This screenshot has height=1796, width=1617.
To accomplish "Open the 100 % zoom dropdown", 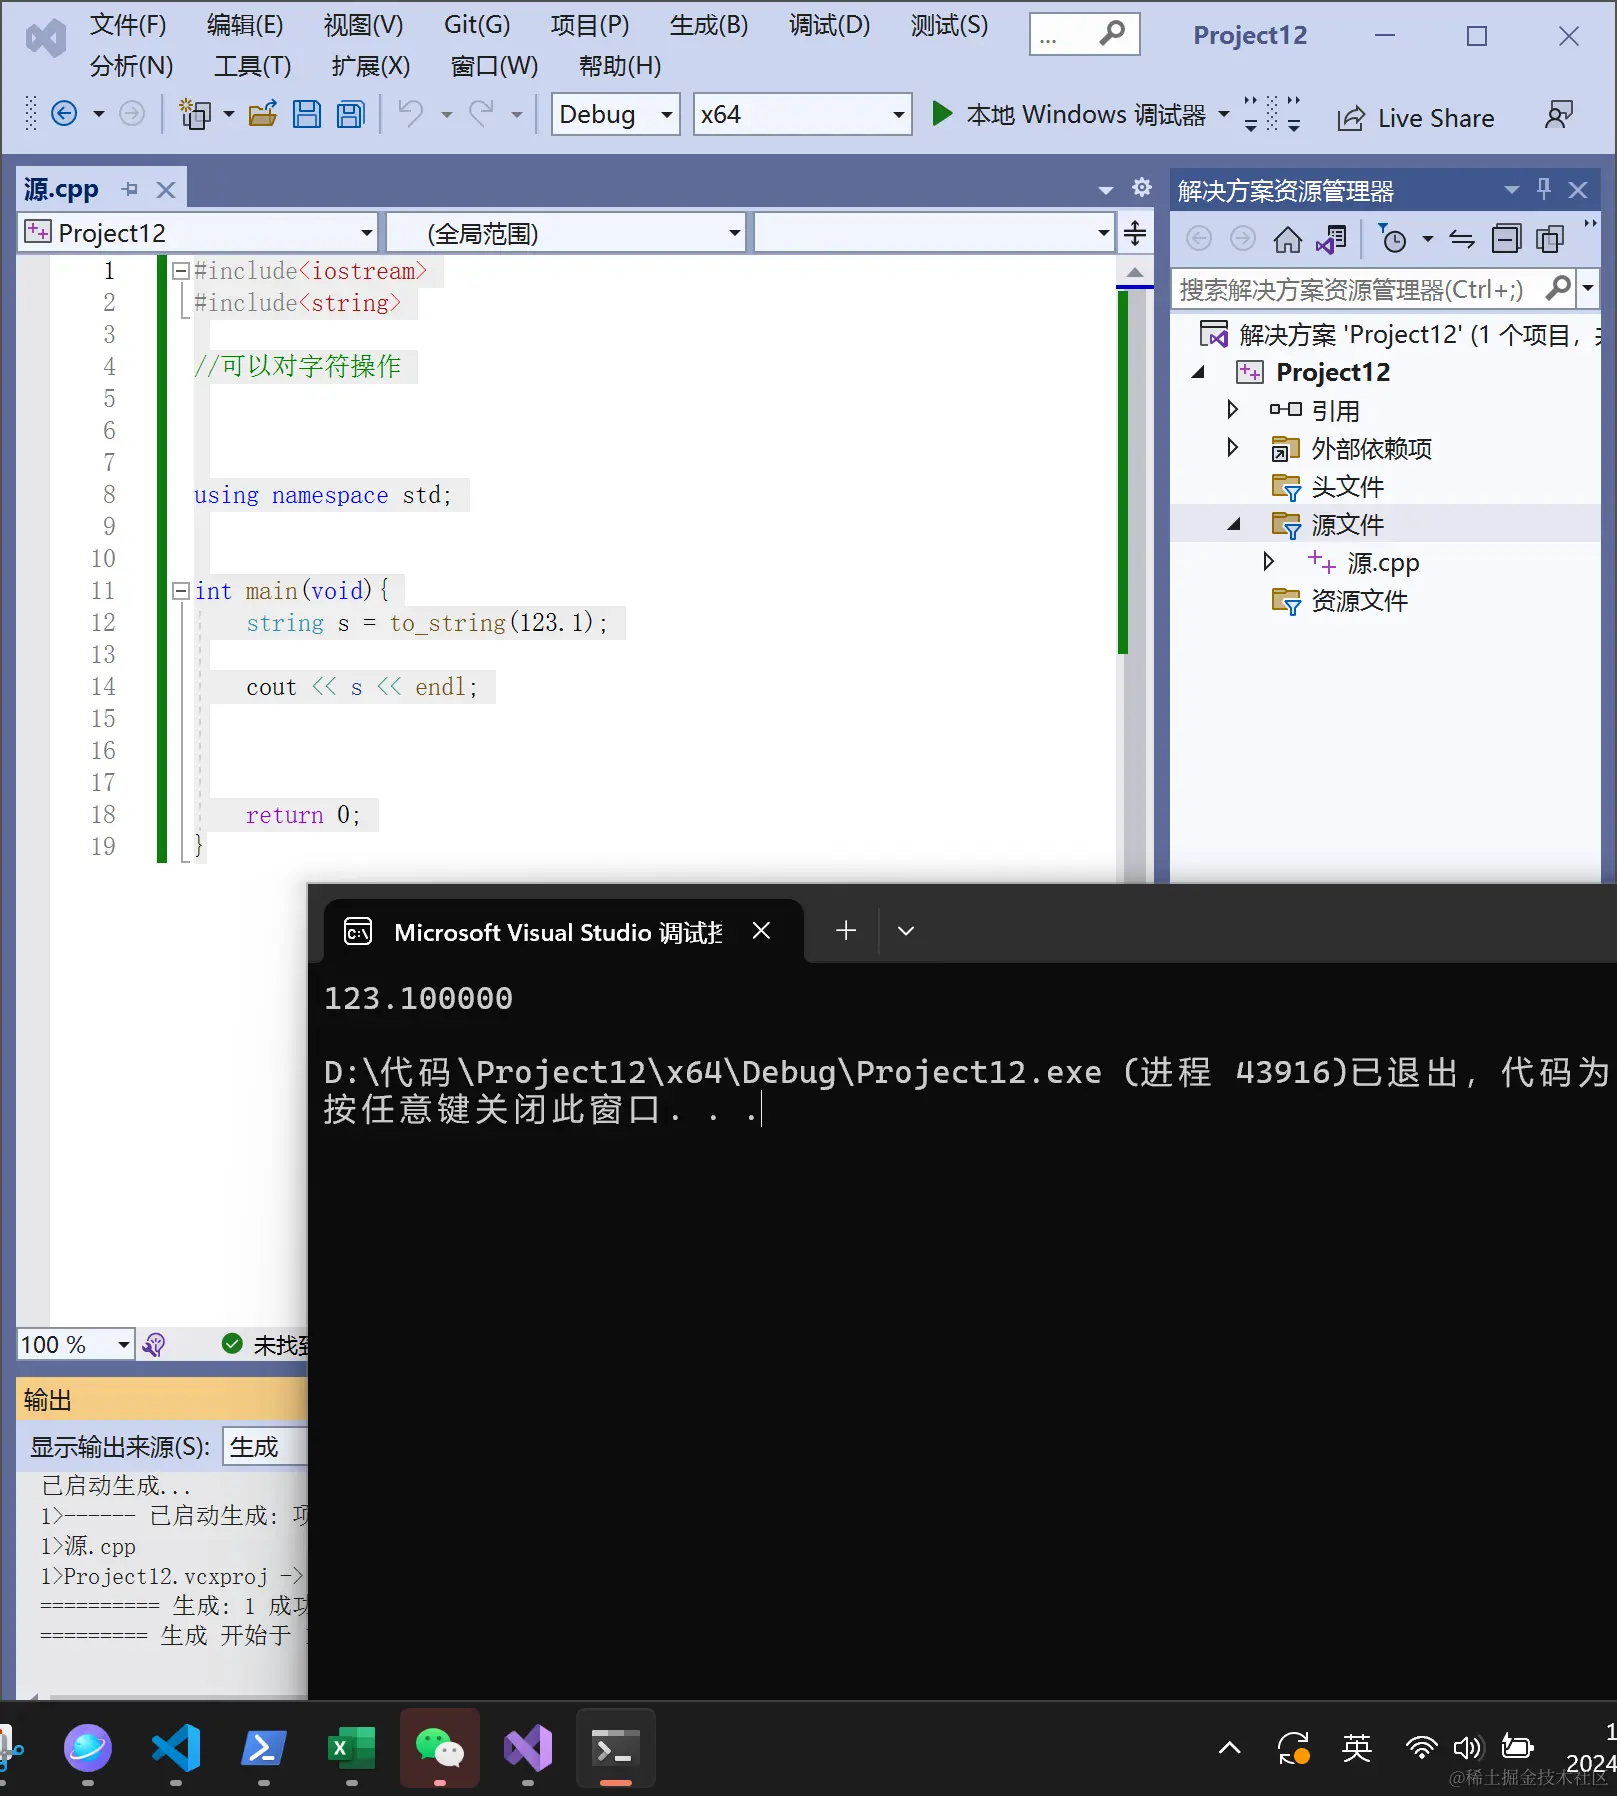I will tap(76, 1344).
